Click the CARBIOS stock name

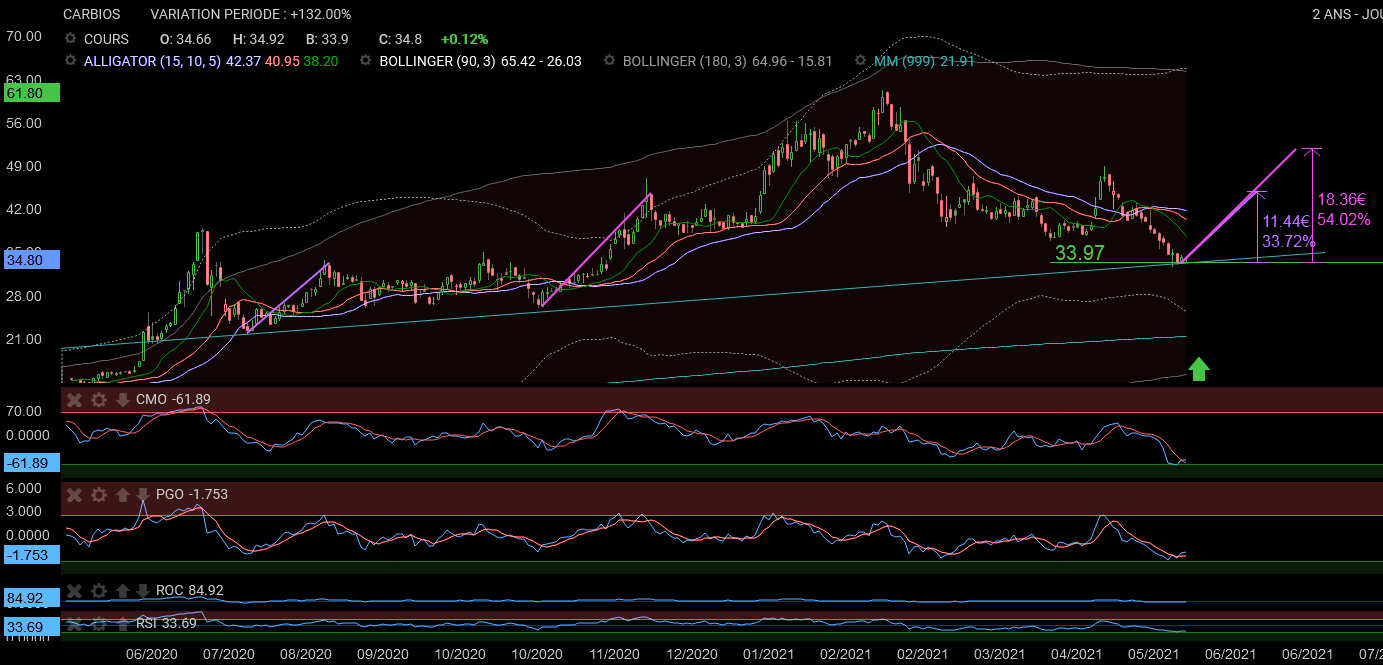click(x=92, y=14)
